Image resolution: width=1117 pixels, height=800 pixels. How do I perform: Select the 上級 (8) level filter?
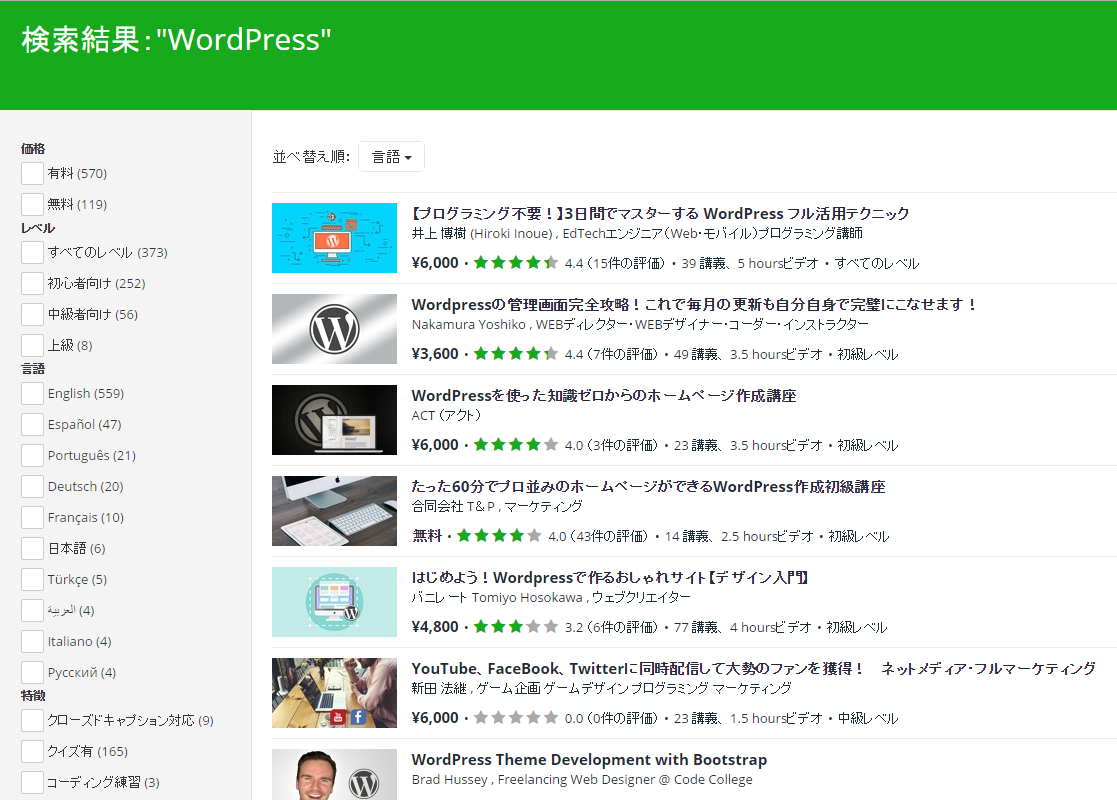coord(32,345)
